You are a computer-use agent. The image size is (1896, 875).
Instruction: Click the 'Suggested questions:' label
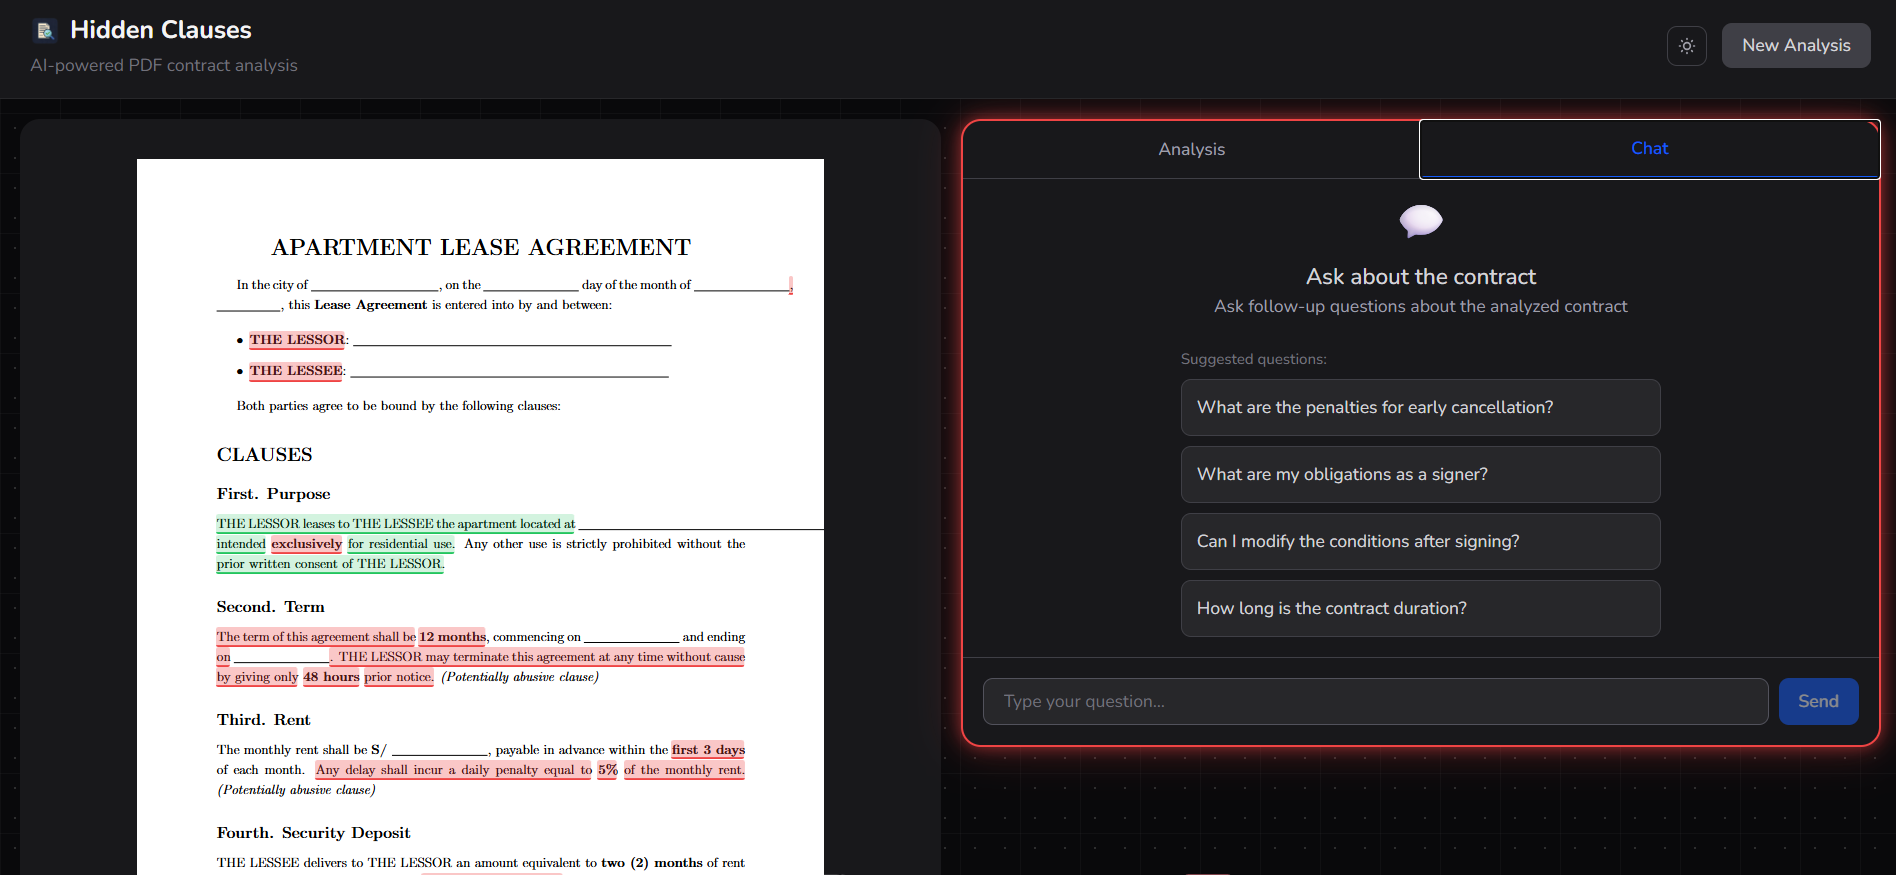(1254, 359)
